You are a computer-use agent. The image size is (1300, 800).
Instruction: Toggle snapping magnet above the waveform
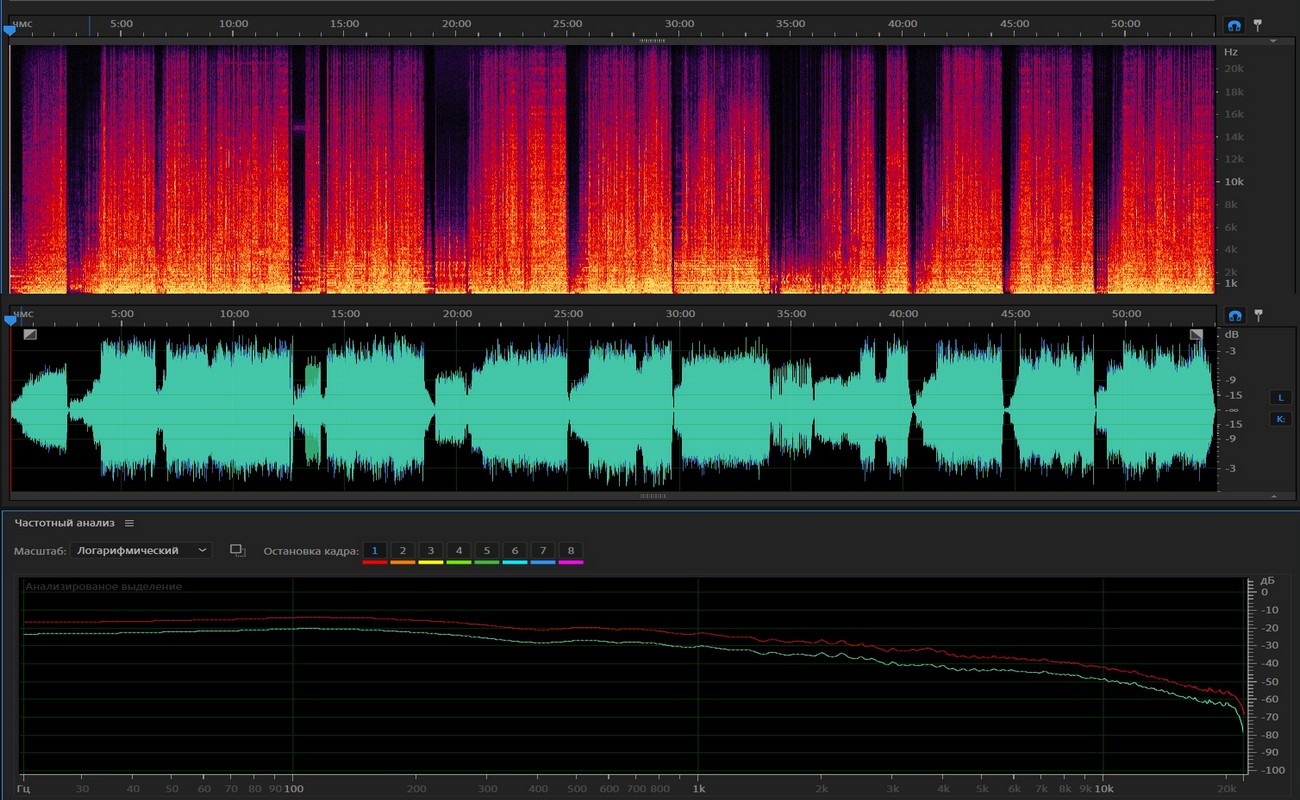point(1234,315)
